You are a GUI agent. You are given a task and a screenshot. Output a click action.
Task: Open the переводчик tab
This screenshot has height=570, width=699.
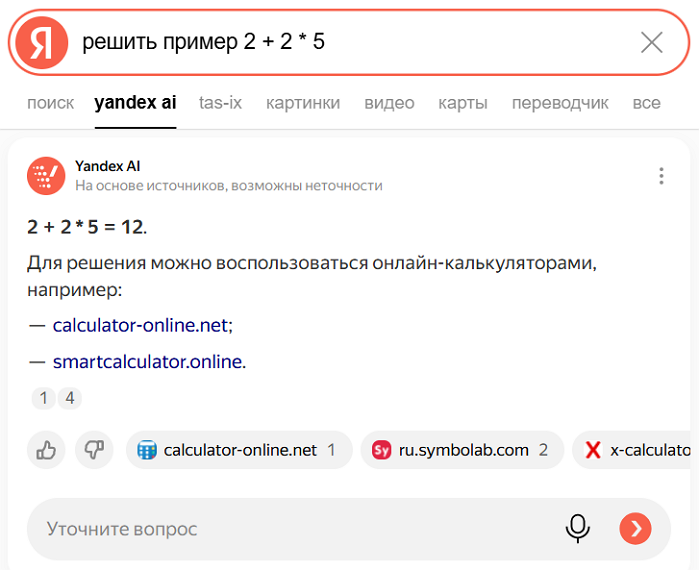pos(560,103)
